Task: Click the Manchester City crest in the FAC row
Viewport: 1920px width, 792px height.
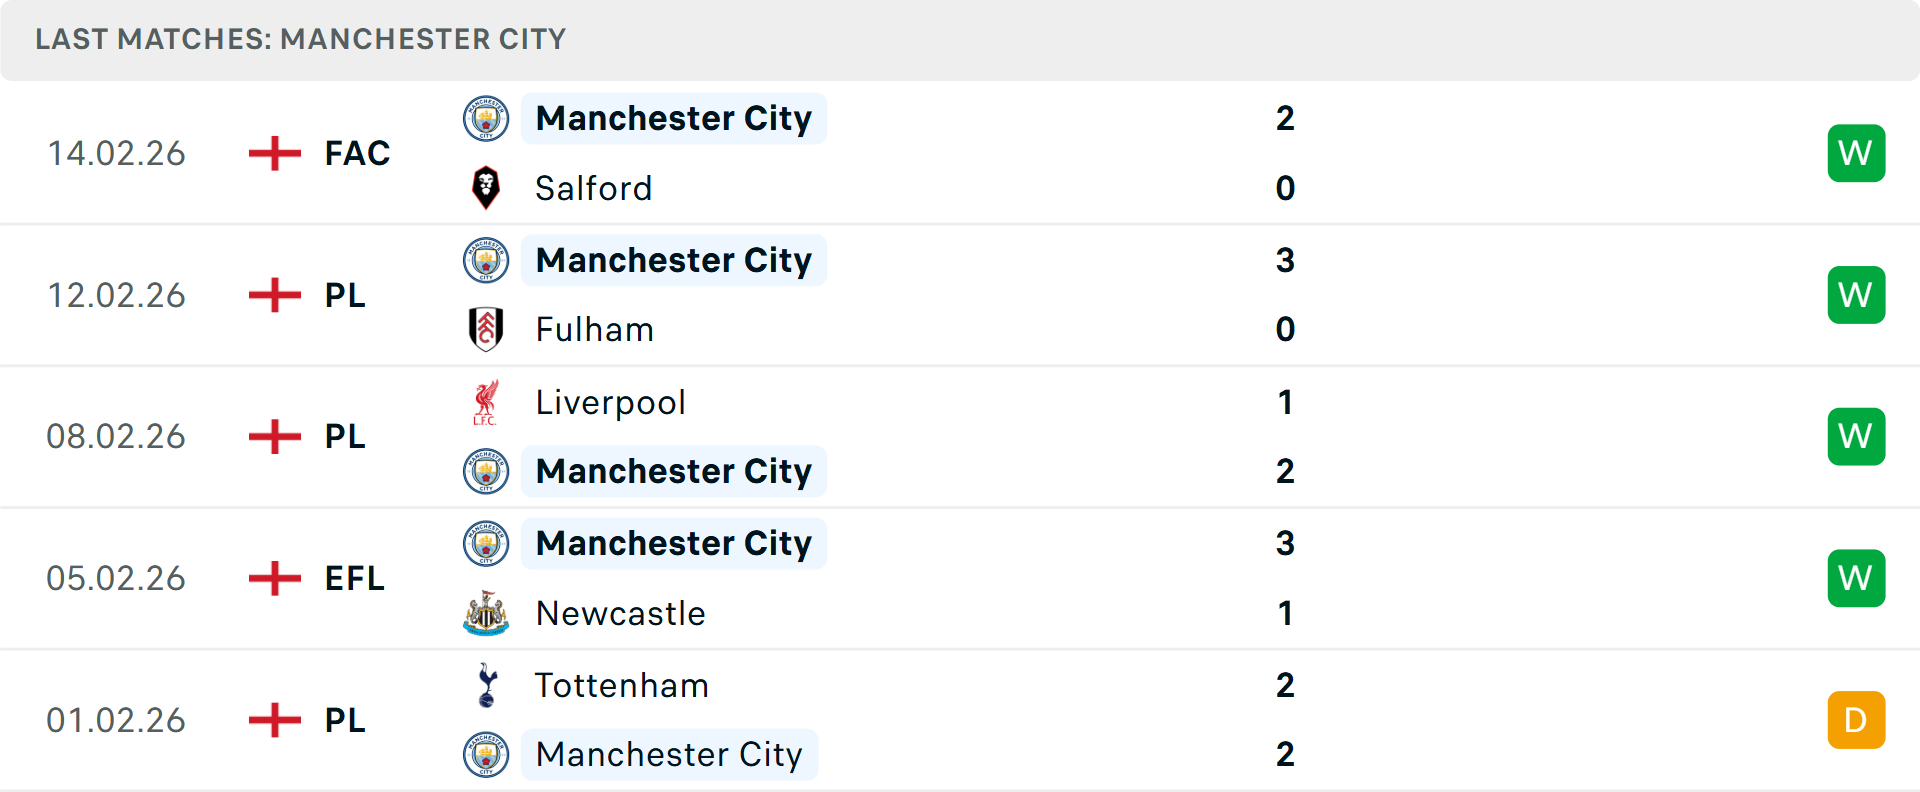Action: coord(486,118)
